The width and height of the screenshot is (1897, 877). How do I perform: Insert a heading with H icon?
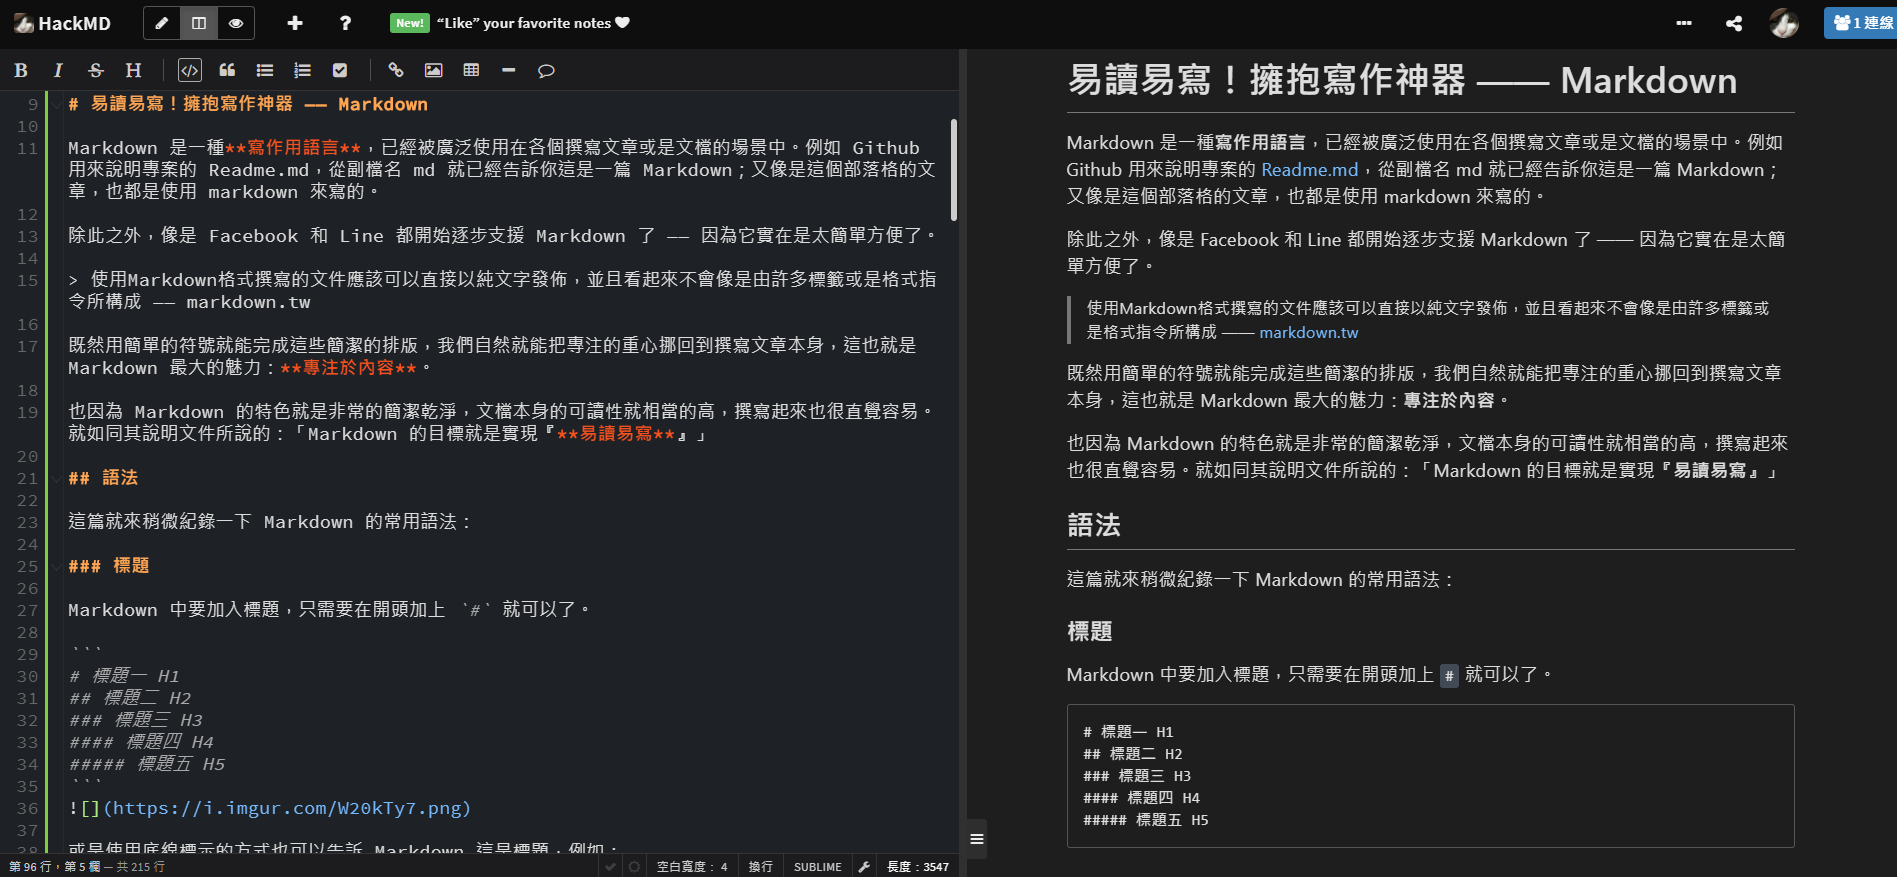click(x=133, y=70)
